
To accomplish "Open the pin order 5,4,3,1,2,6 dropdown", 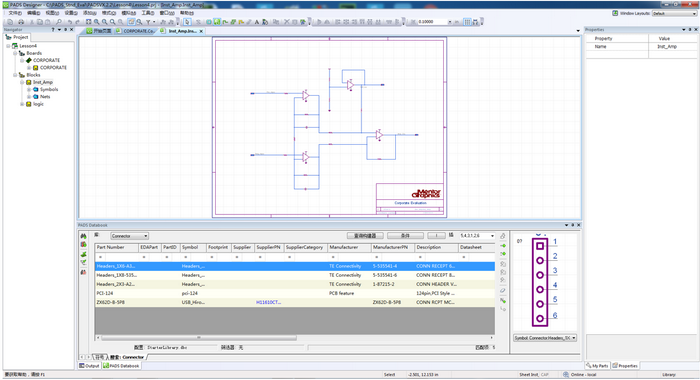I will click(492, 236).
